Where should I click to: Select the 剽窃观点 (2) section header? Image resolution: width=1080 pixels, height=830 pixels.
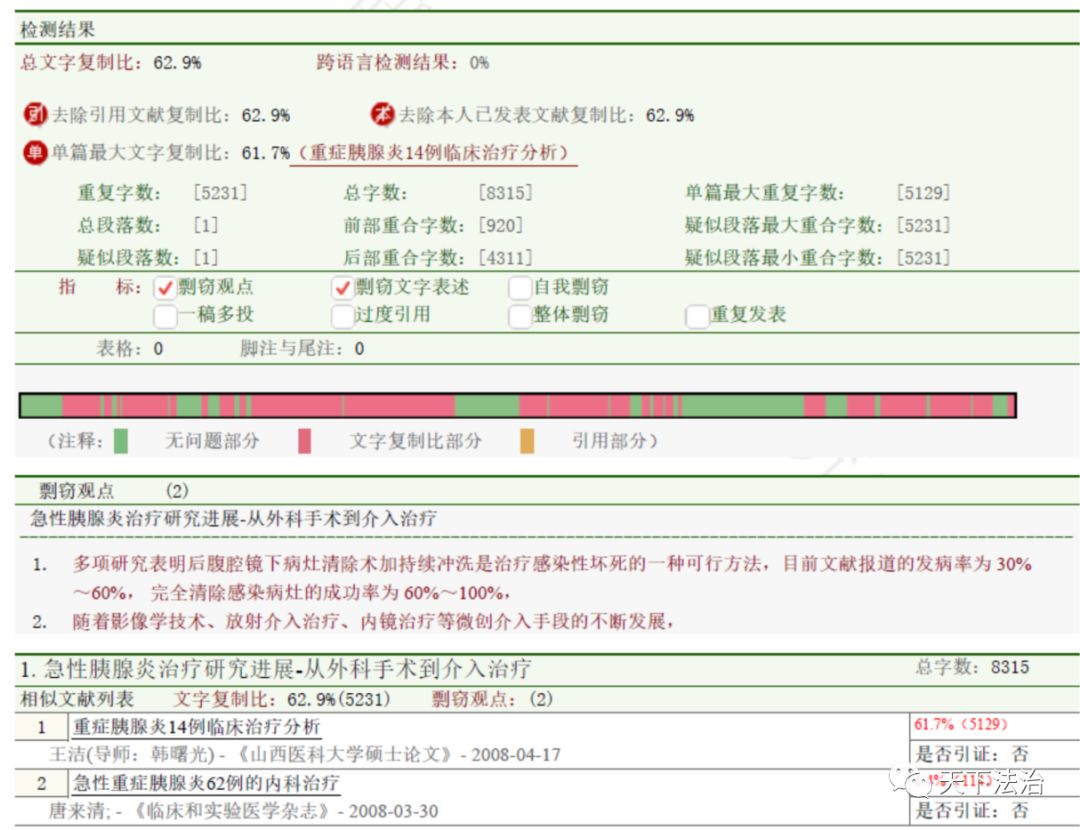[114, 491]
